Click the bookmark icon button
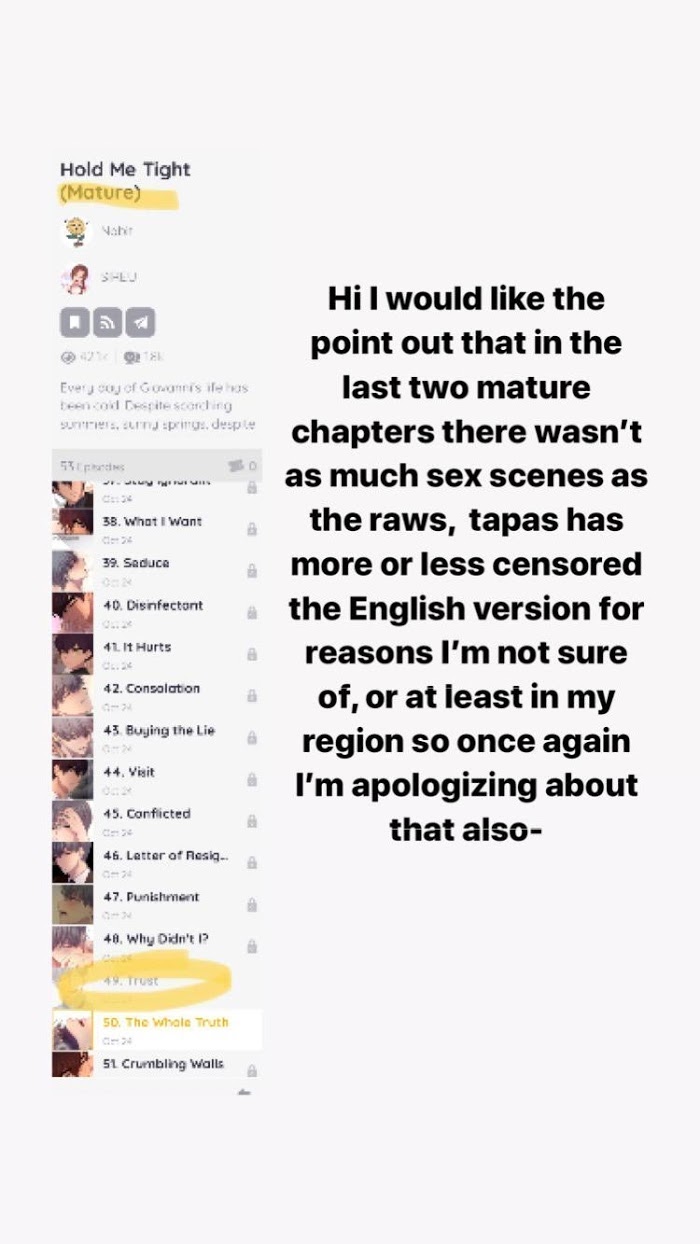 tap(75, 322)
